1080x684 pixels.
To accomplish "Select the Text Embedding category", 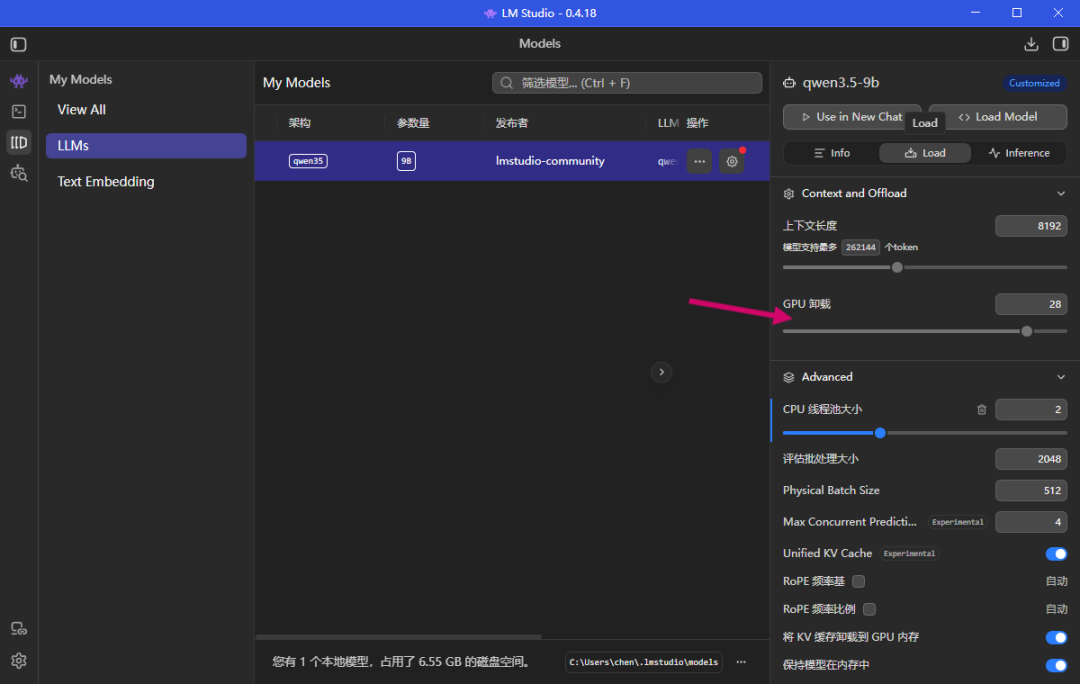I will click(105, 181).
